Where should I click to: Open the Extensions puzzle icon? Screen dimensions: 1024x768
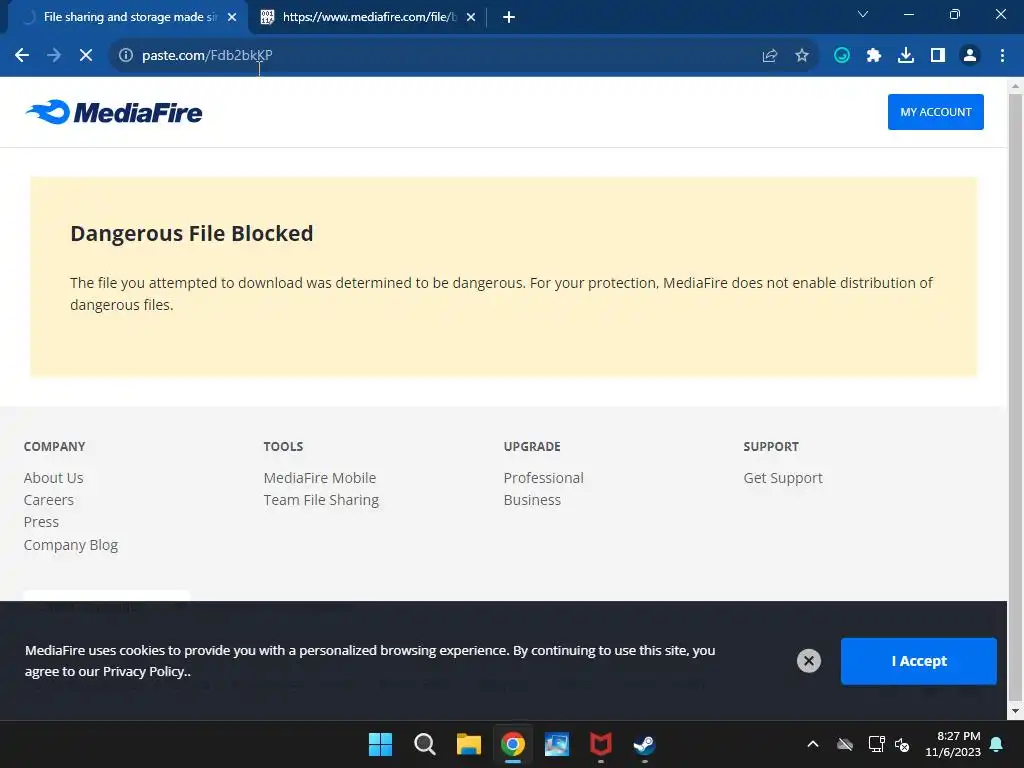pos(874,56)
